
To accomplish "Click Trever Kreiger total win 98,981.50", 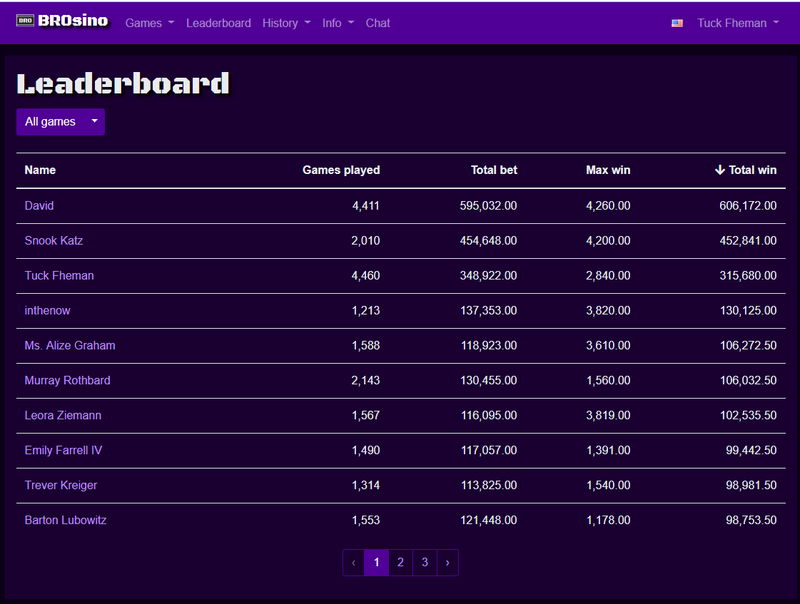I will pos(751,485).
